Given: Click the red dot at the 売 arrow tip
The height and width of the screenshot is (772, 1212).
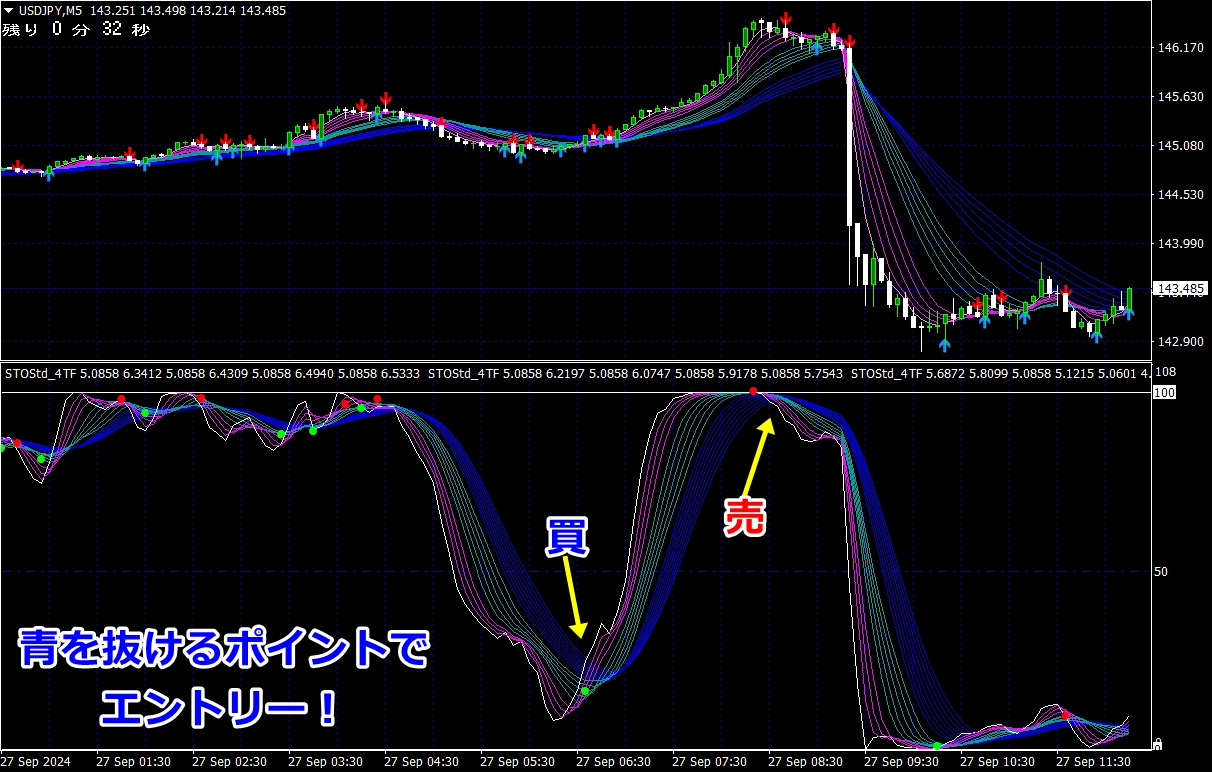Looking at the screenshot, I should point(753,391).
